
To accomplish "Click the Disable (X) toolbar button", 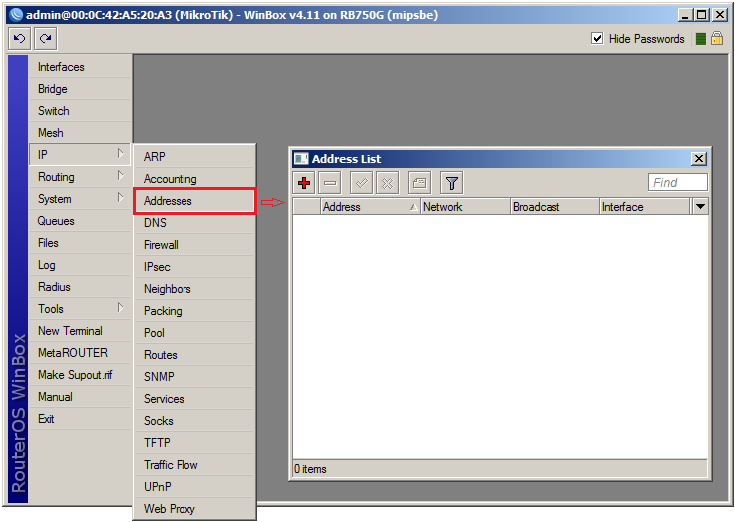I will click(387, 183).
